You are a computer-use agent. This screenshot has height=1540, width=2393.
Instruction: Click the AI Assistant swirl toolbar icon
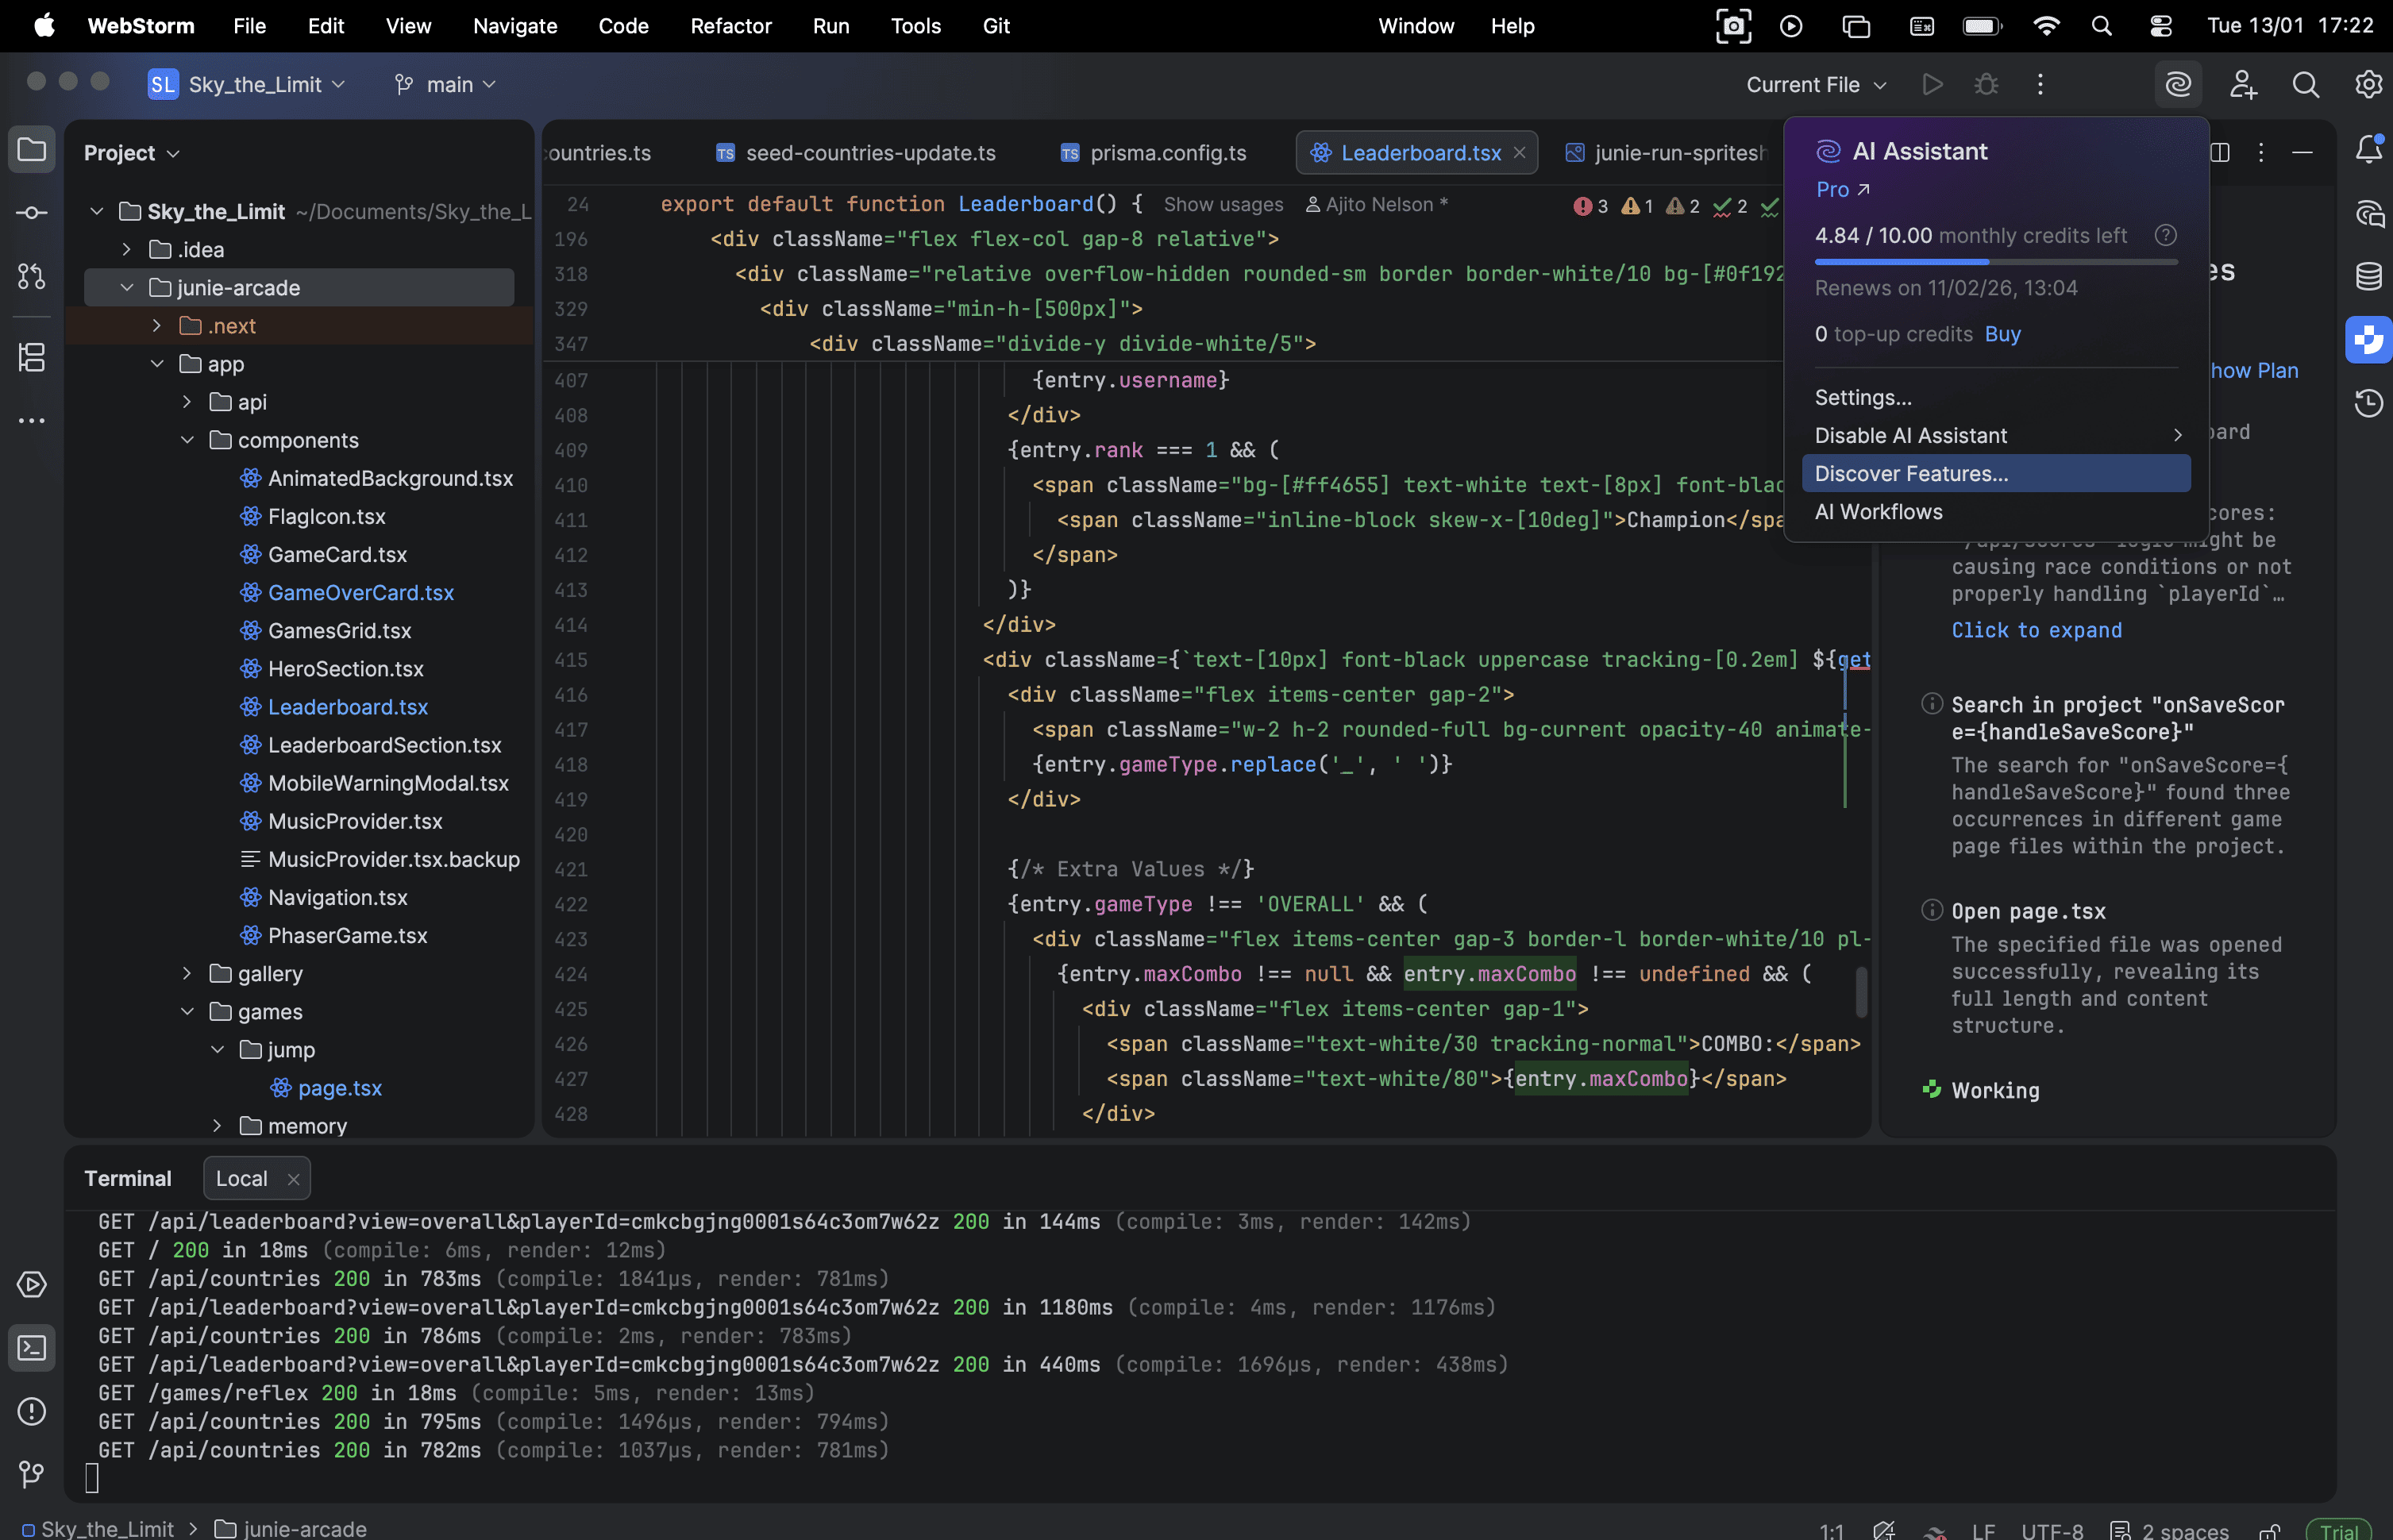(x=2177, y=85)
